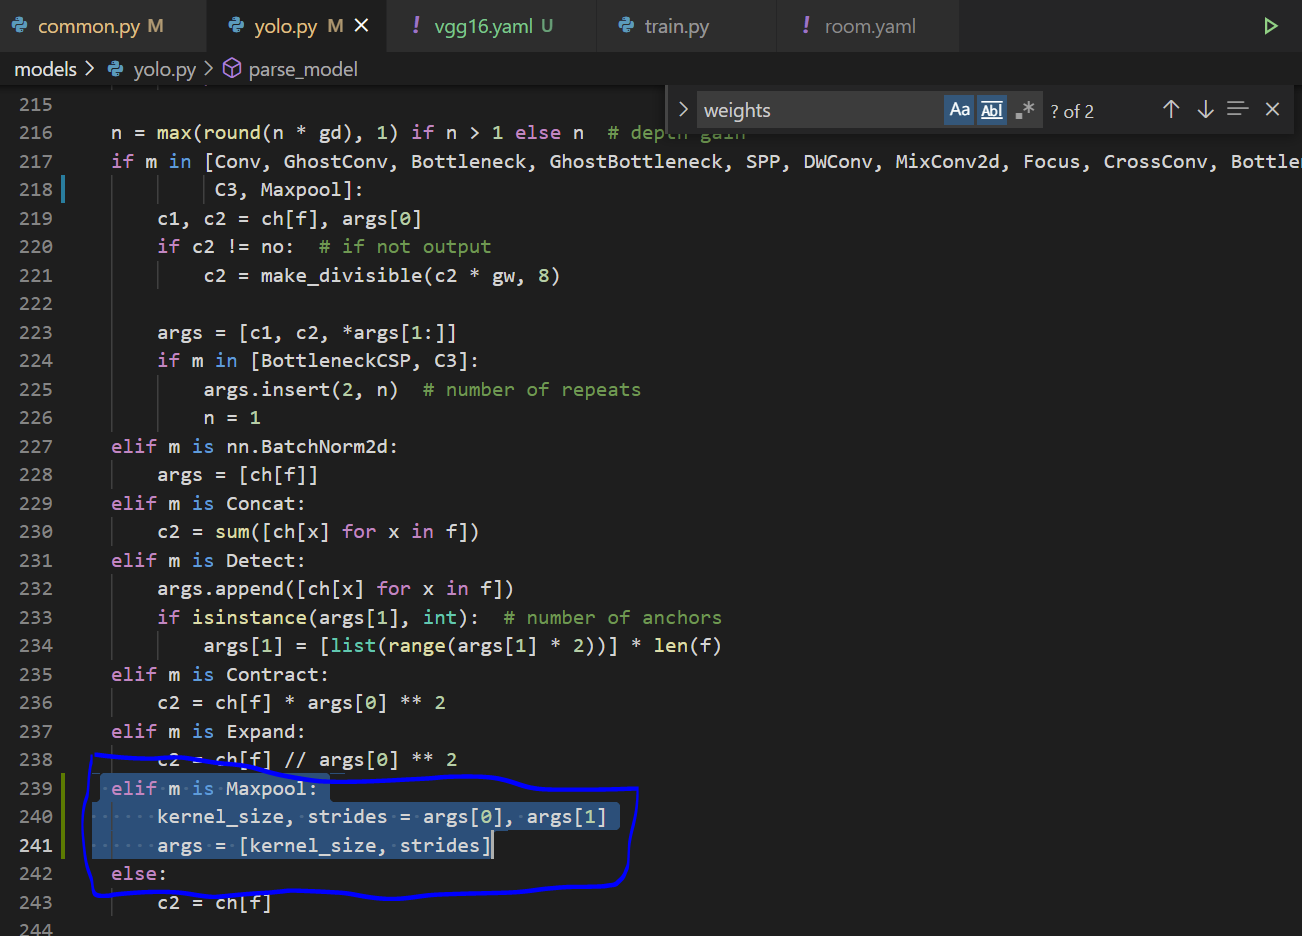Place cursor on "c2 = make_divisible(c2 * gw, 8)"
Screen dimensions: 1302x936
(382, 275)
